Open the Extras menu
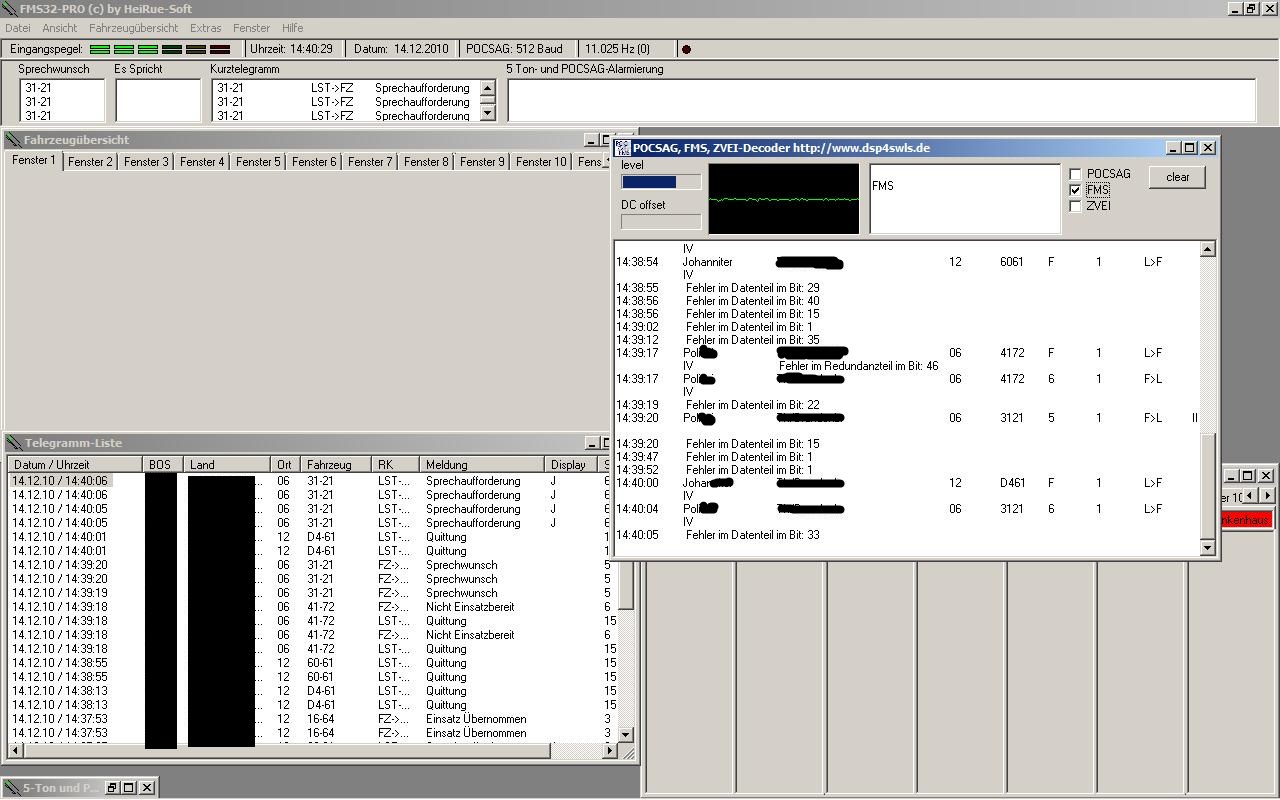The image size is (1280, 800). click(x=206, y=28)
